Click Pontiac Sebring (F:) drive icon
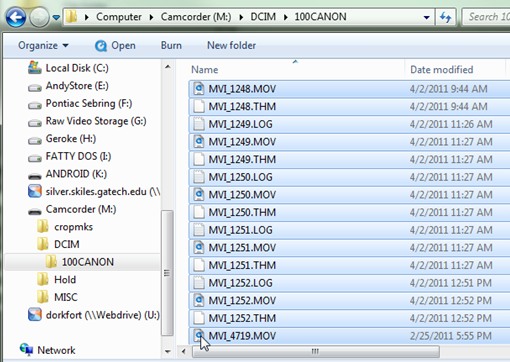 tap(35, 105)
